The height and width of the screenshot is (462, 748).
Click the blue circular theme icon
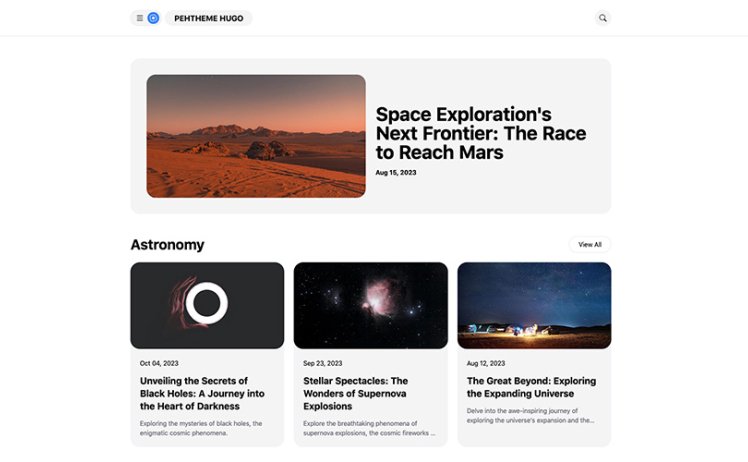pyautogui.click(x=153, y=18)
